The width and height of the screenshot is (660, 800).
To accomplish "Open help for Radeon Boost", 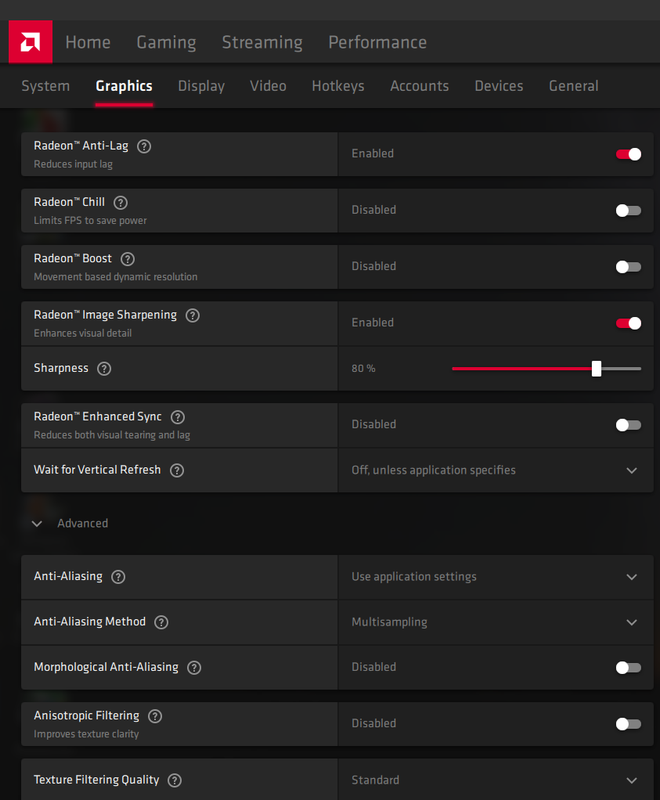I will pyautogui.click(x=128, y=259).
